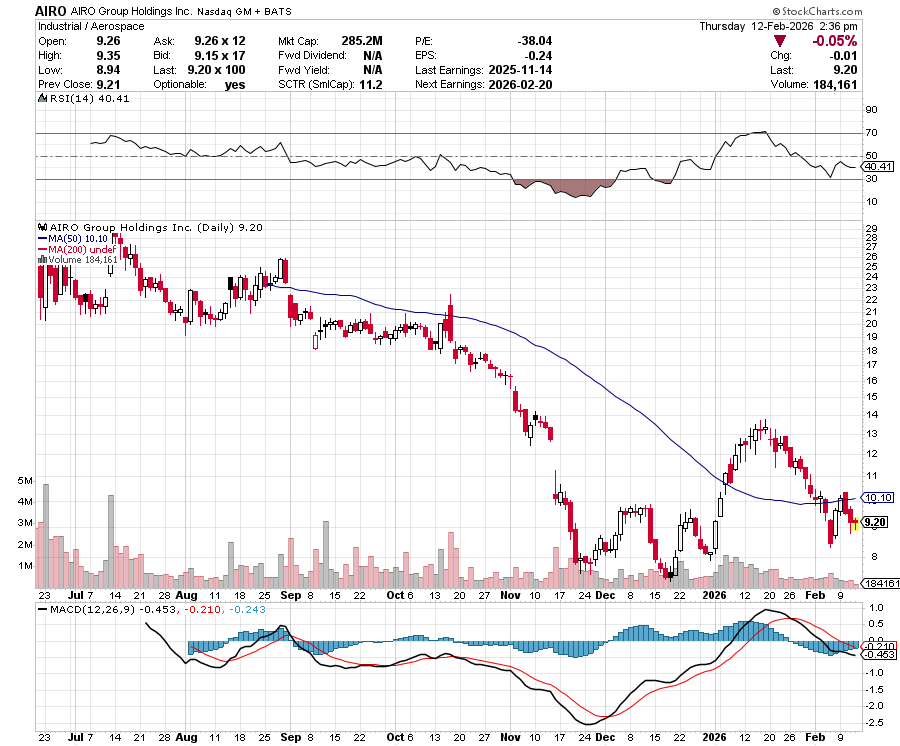The height and width of the screenshot is (746, 900).
Task: Click the P/E value -38.04
Action: pos(534,41)
